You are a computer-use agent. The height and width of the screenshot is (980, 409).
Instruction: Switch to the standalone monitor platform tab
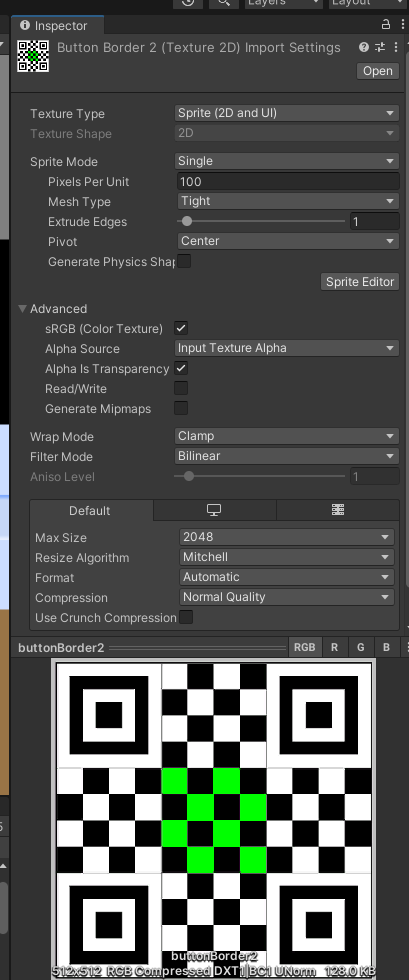click(214, 510)
